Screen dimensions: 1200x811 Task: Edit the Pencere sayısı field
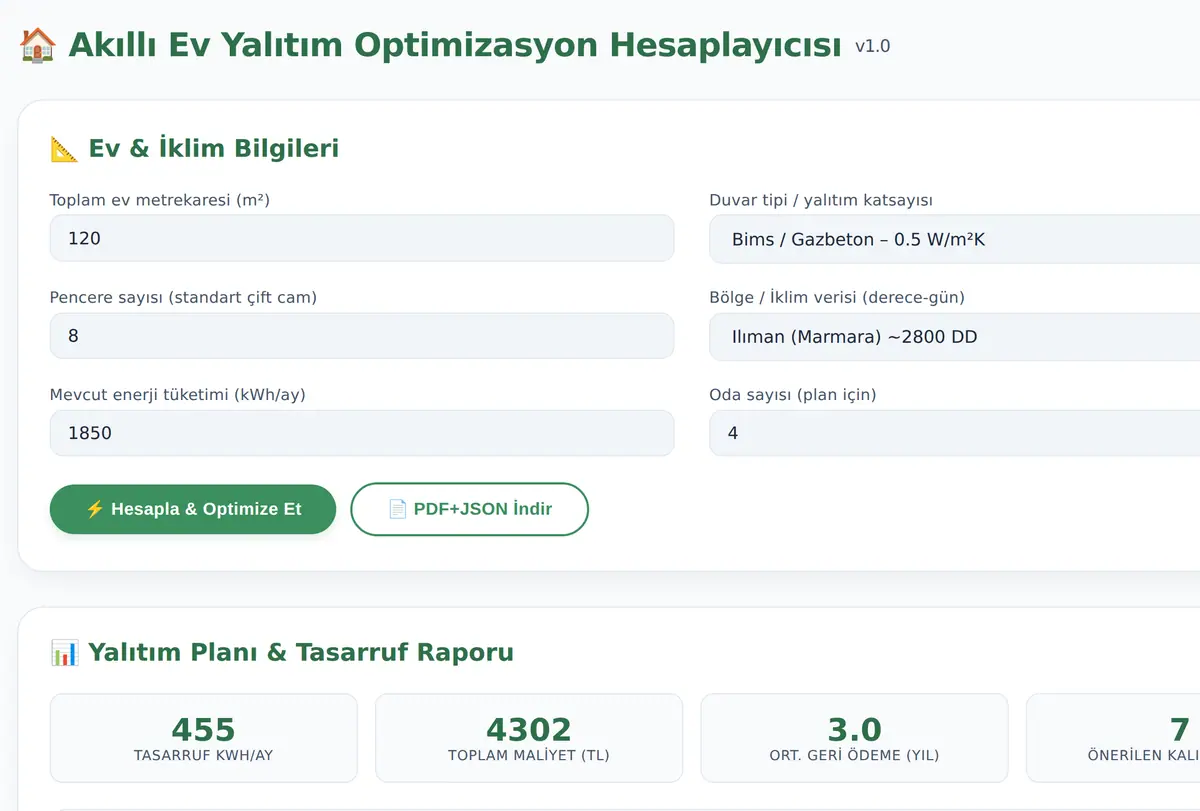(362, 336)
